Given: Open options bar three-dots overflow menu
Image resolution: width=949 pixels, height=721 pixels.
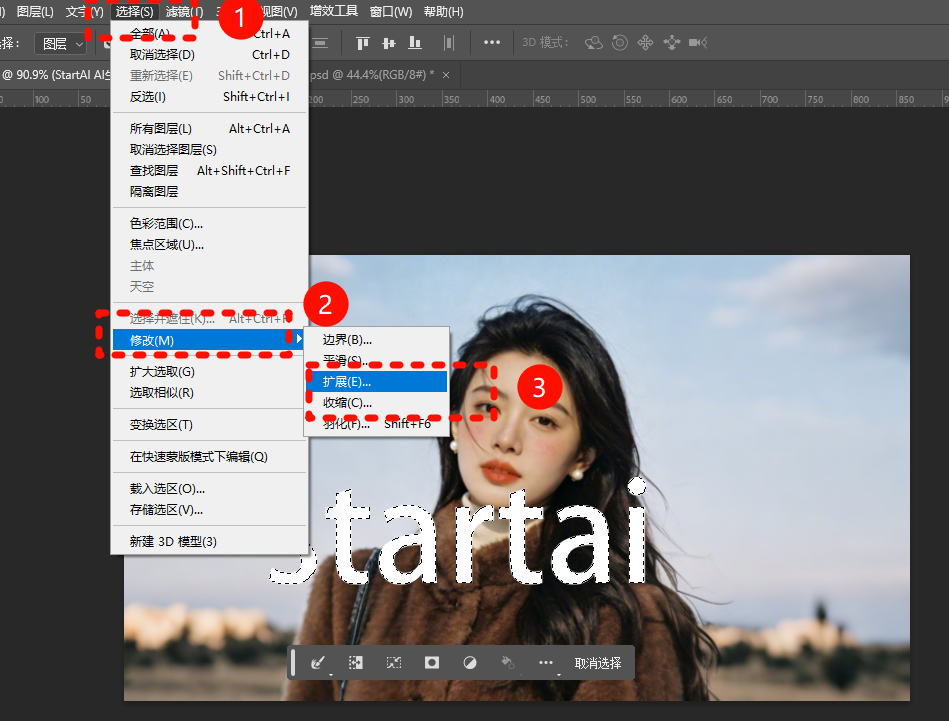Looking at the screenshot, I should tap(492, 42).
